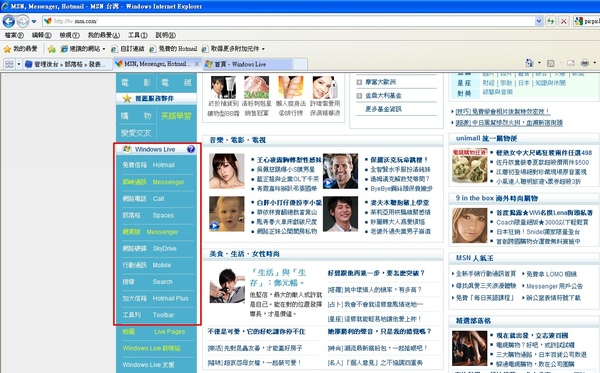Click the Windows Live butterfly logo header
This screenshot has height=373, width=600.
click(148, 149)
